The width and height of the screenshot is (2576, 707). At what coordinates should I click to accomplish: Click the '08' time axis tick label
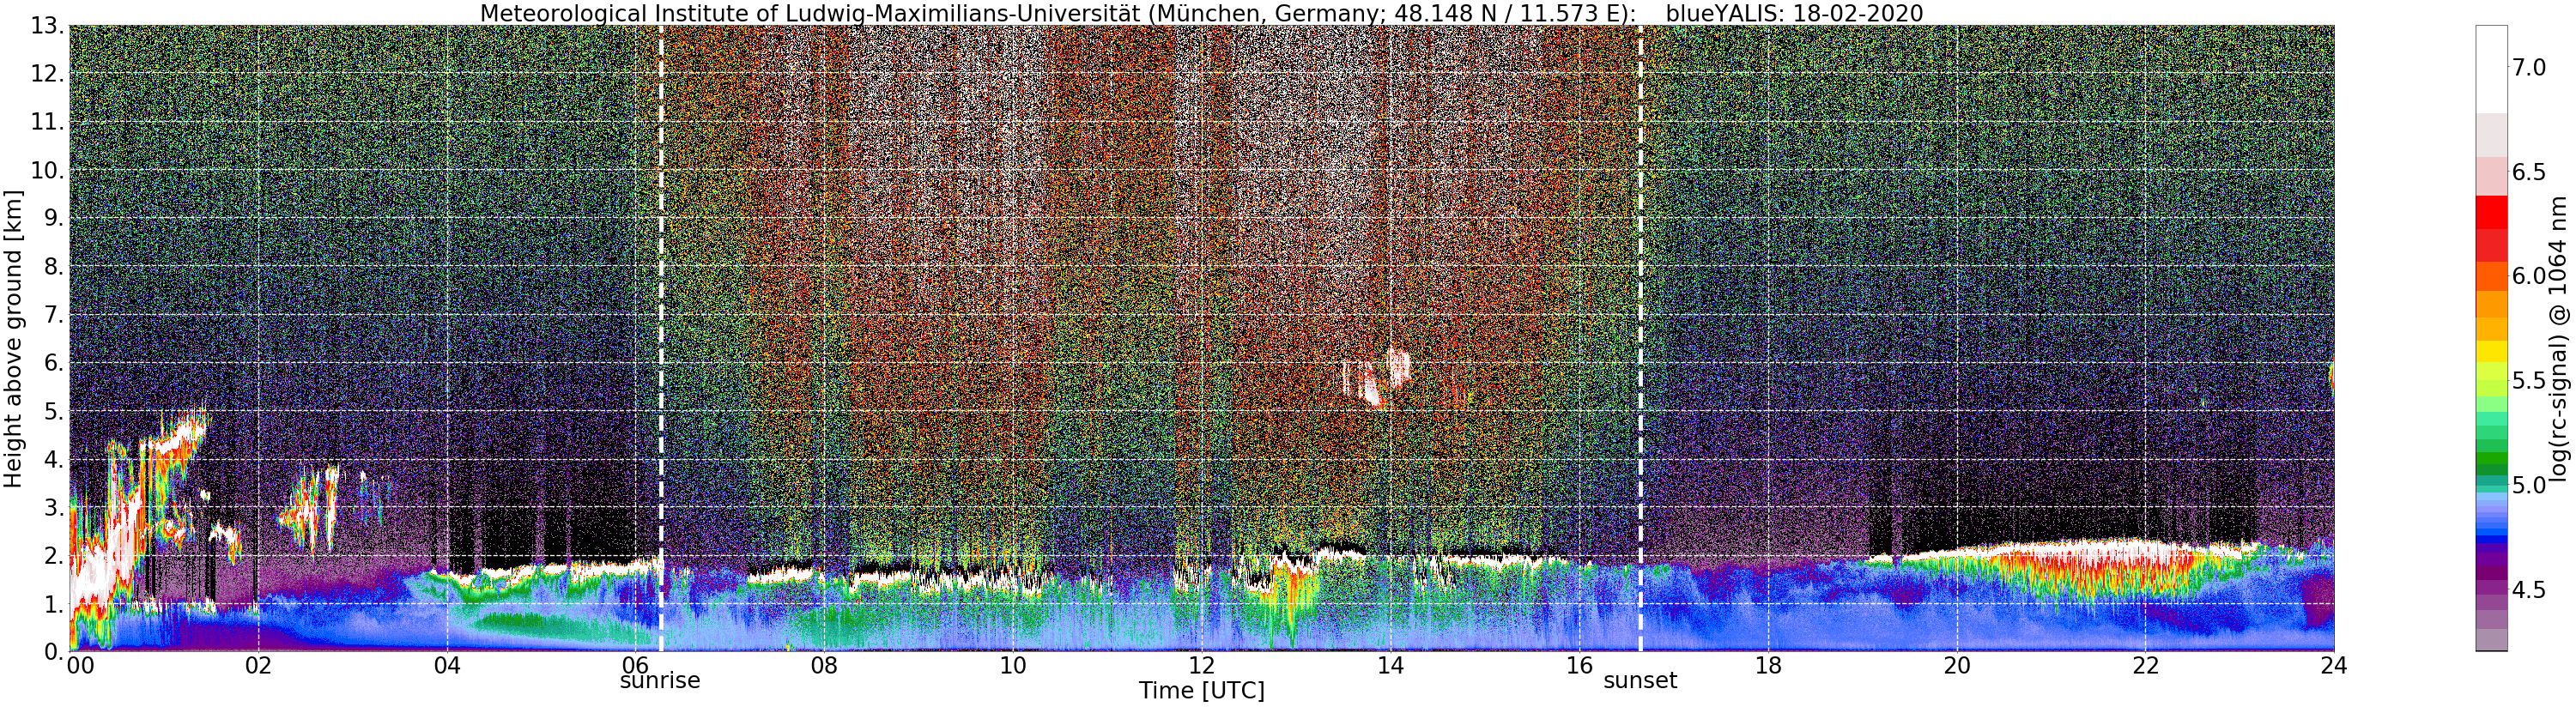tap(824, 666)
